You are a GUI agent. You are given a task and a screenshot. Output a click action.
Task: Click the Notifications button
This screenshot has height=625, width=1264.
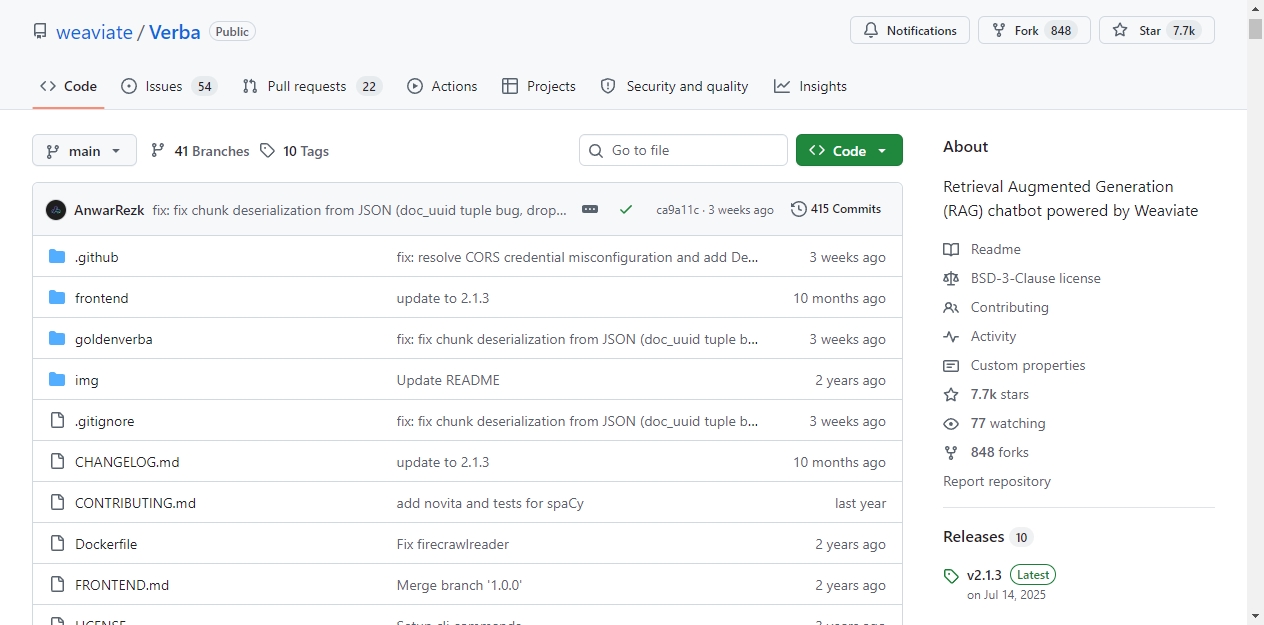click(910, 31)
